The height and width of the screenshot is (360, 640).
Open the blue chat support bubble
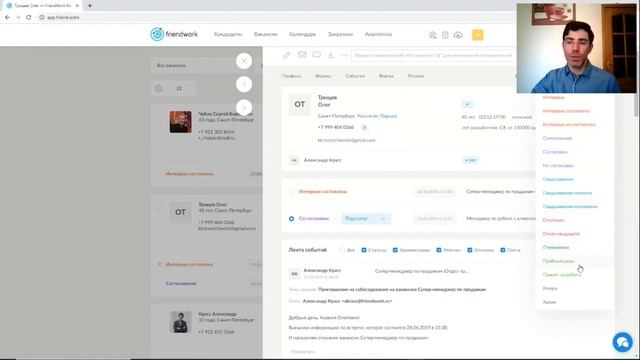point(622,342)
